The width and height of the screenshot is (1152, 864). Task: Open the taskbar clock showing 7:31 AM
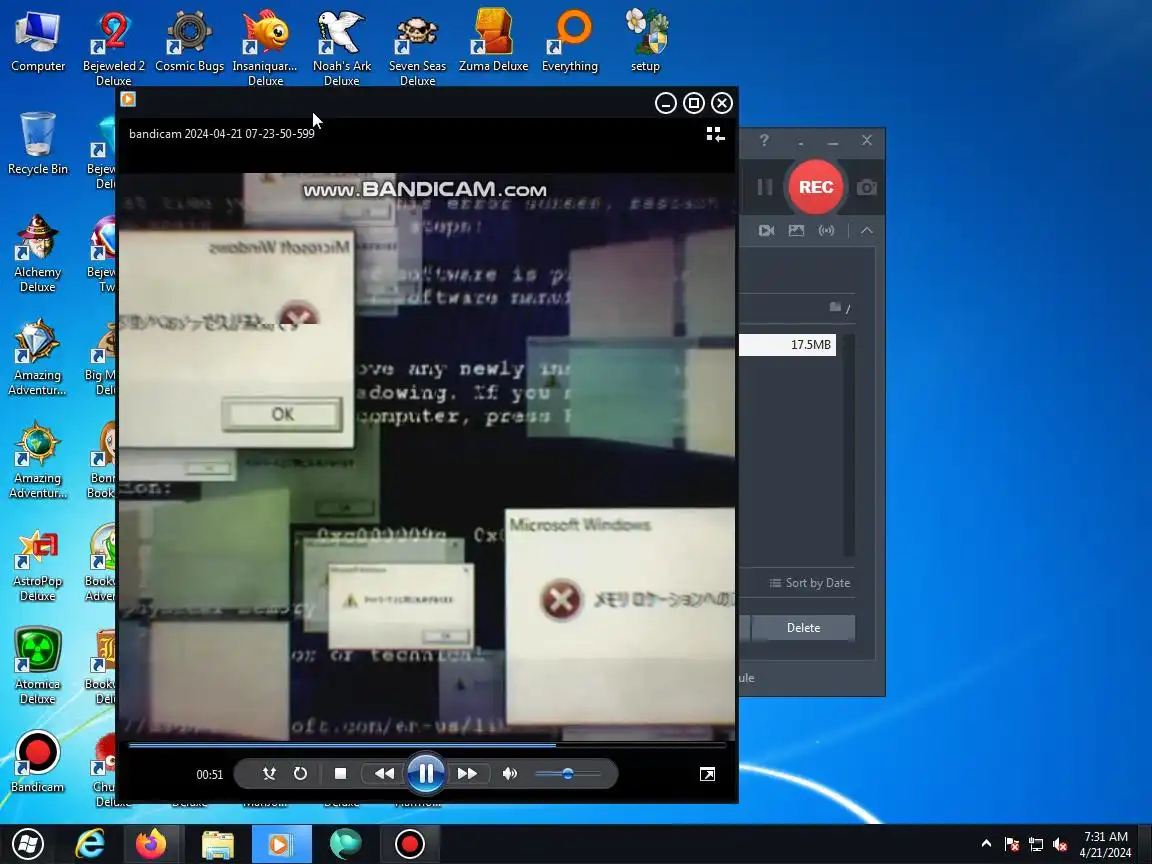pyautogui.click(x=1105, y=844)
